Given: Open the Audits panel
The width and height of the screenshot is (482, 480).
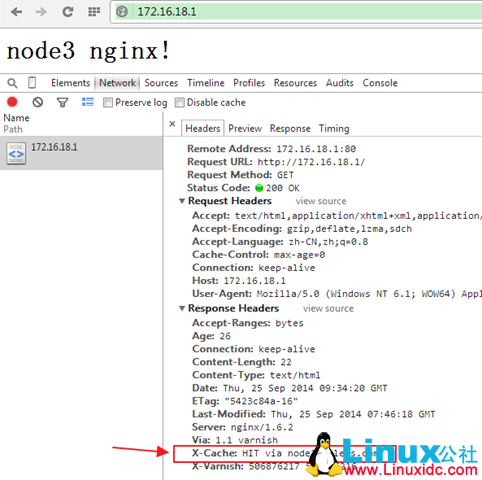Looking at the screenshot, I should point(340,83).
